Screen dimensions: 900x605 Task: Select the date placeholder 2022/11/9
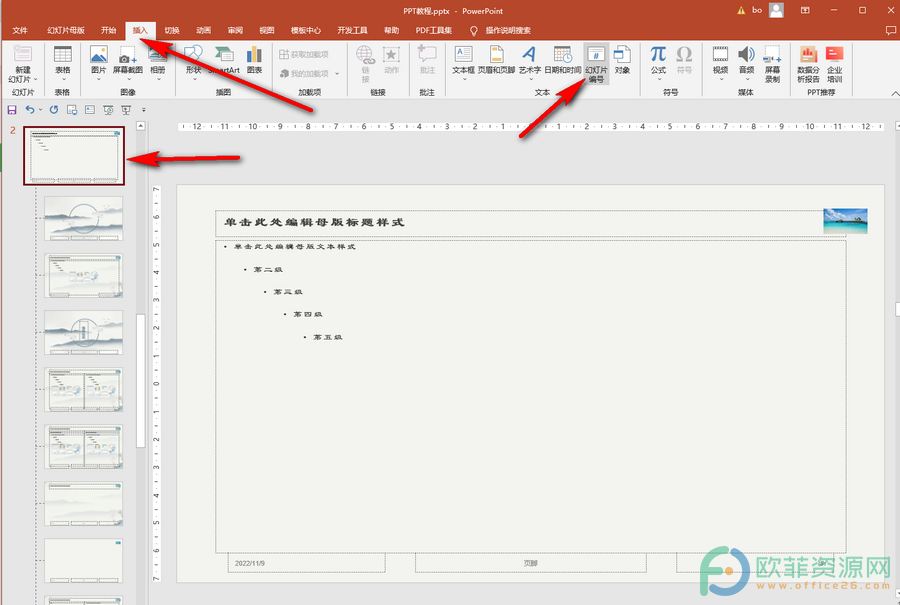pyautogui.click(x=307, y=563)
